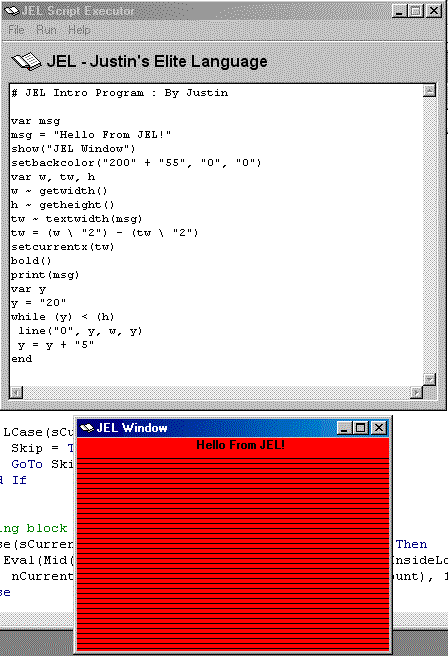Viewport: 448px width, 656px height.
Task: Close the JEL Window
Action: tap(379, 428)
